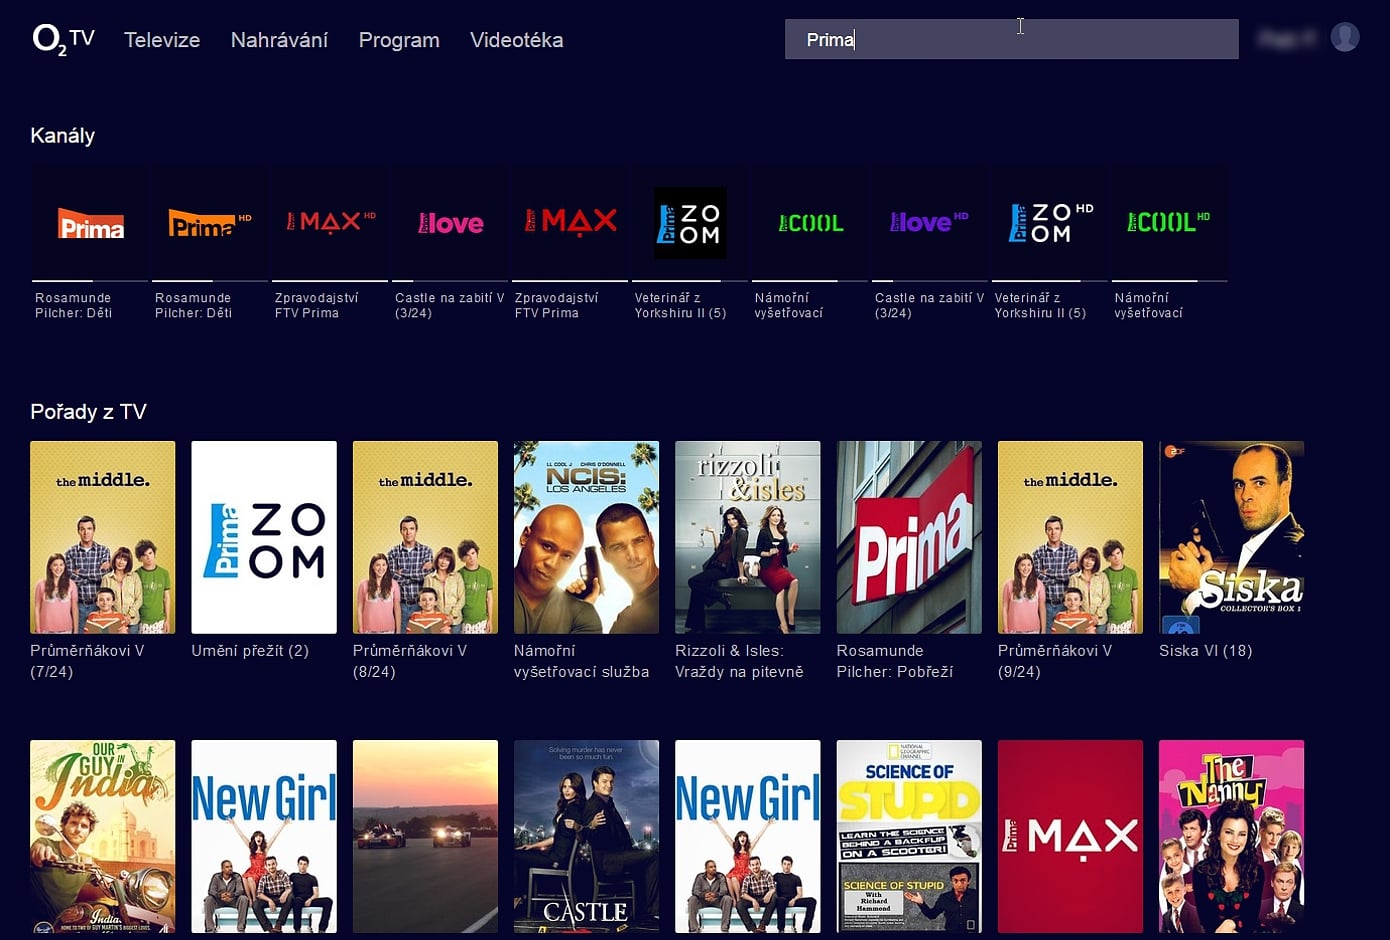1390x940 pixels.
Task: Open the user profile avatar icon
Action: [x=1345, y=37]
